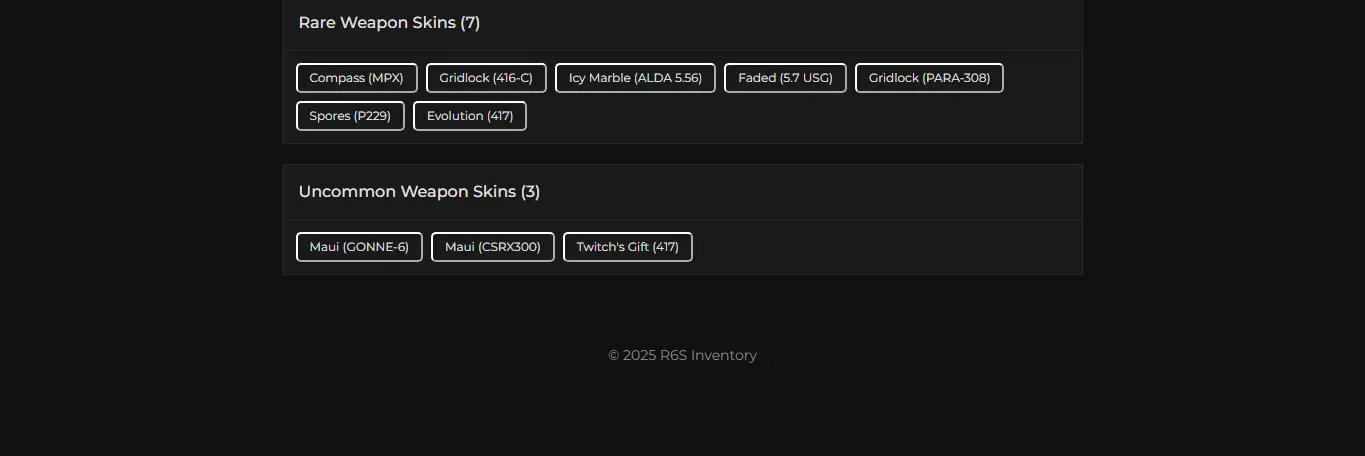This screenshot has width=1365, height=456.
Task: Click empty space right of Evolution (417) tag
Action: point(800,116)
